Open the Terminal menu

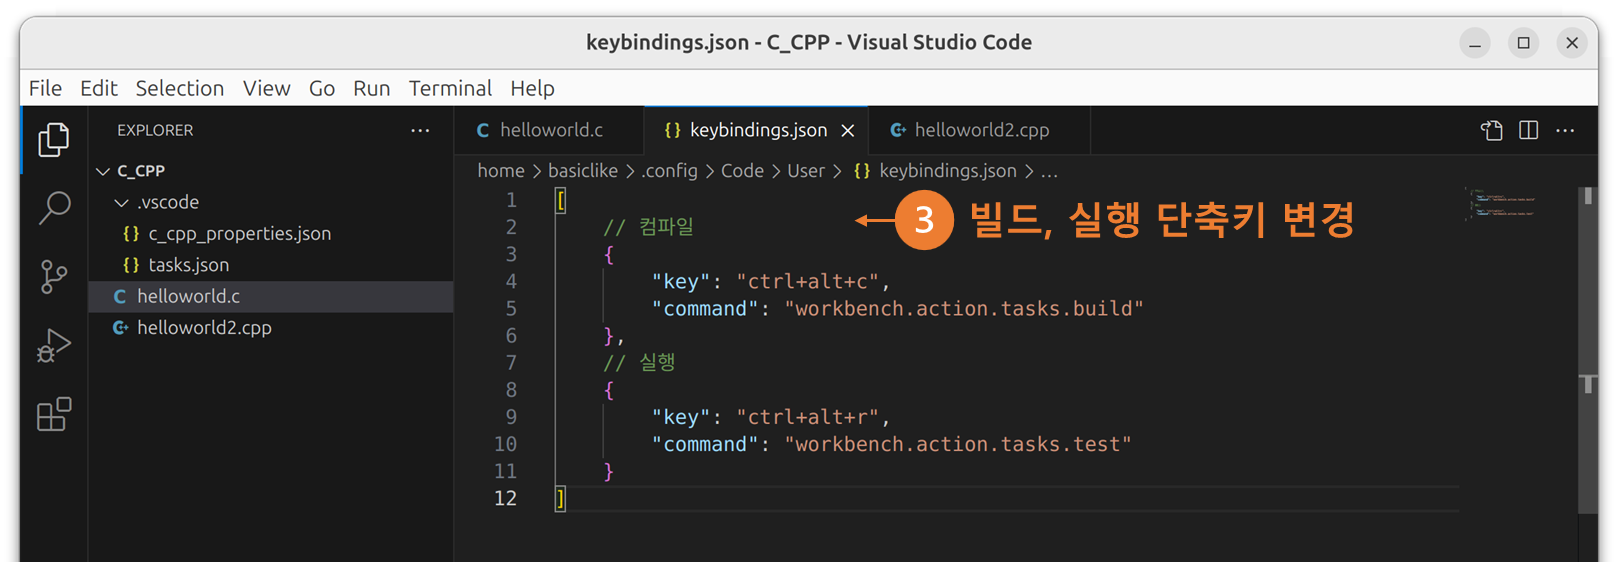[450, 88]
